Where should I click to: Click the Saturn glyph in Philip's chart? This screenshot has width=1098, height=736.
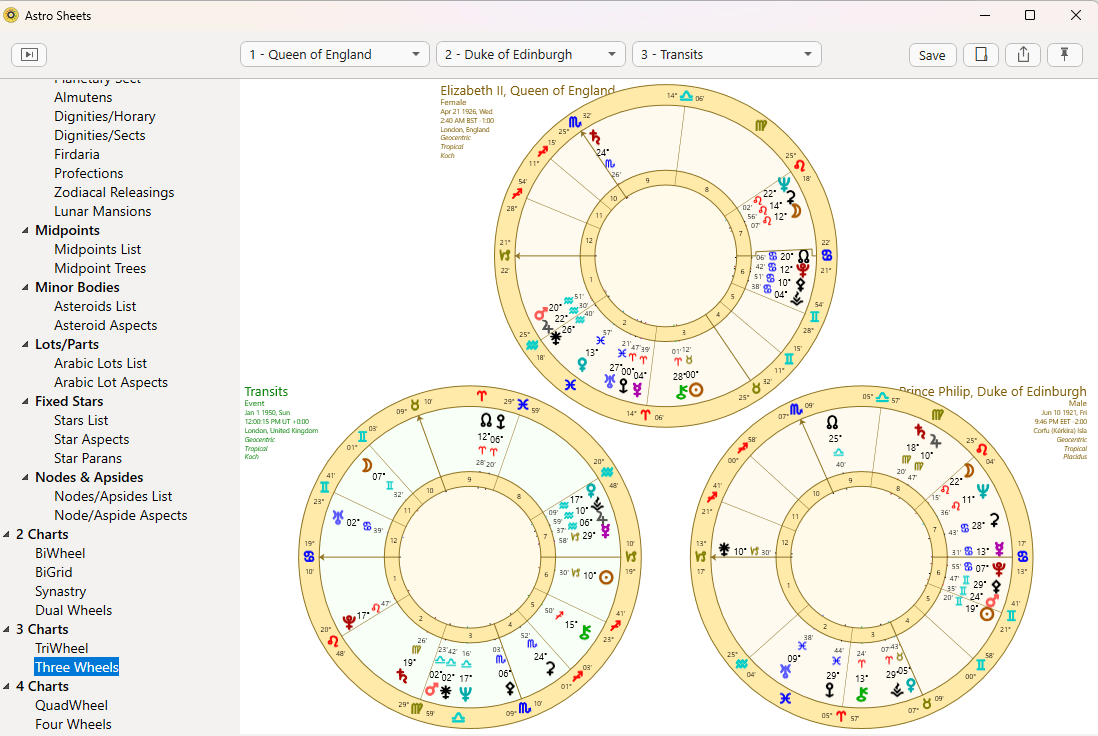[920, 431]
